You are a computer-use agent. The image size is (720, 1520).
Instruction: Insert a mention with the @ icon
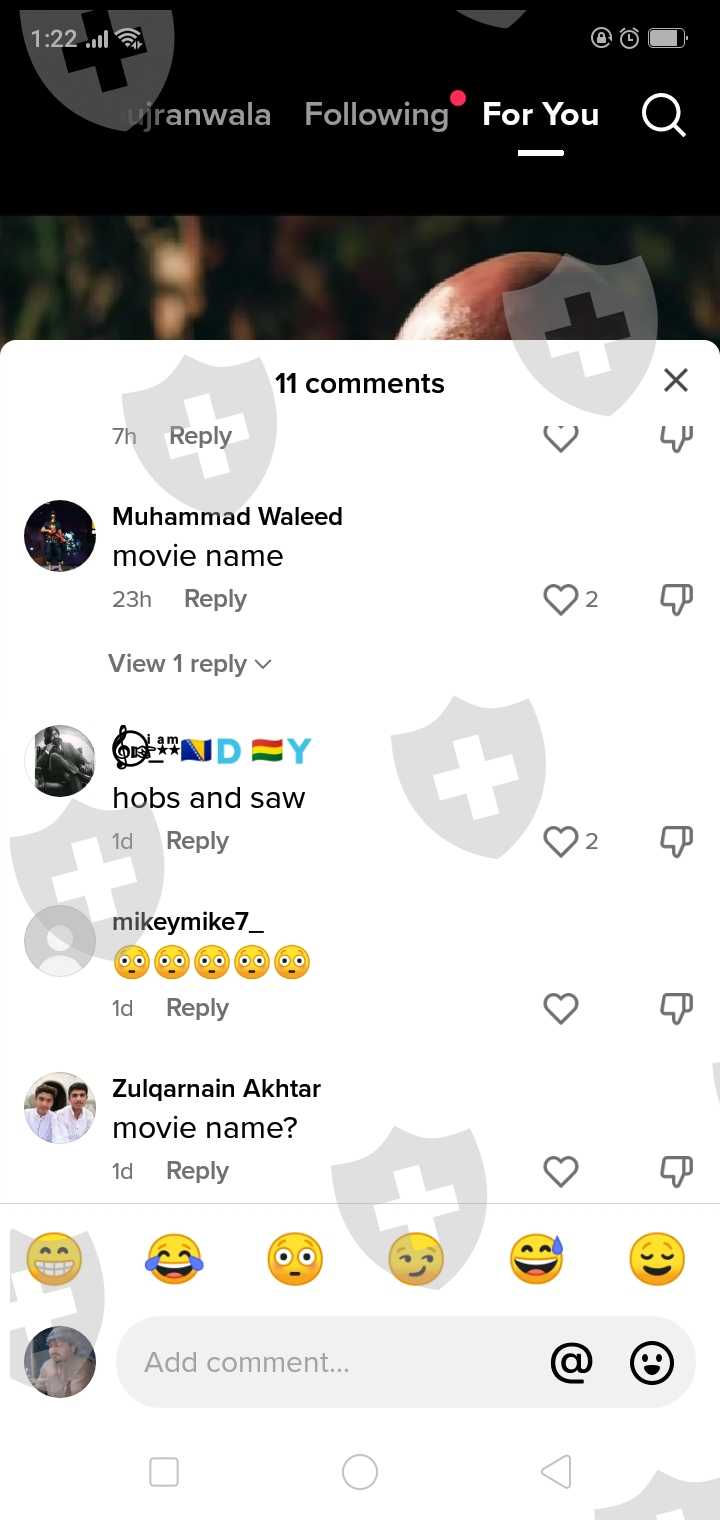[x=572, y=1362]
